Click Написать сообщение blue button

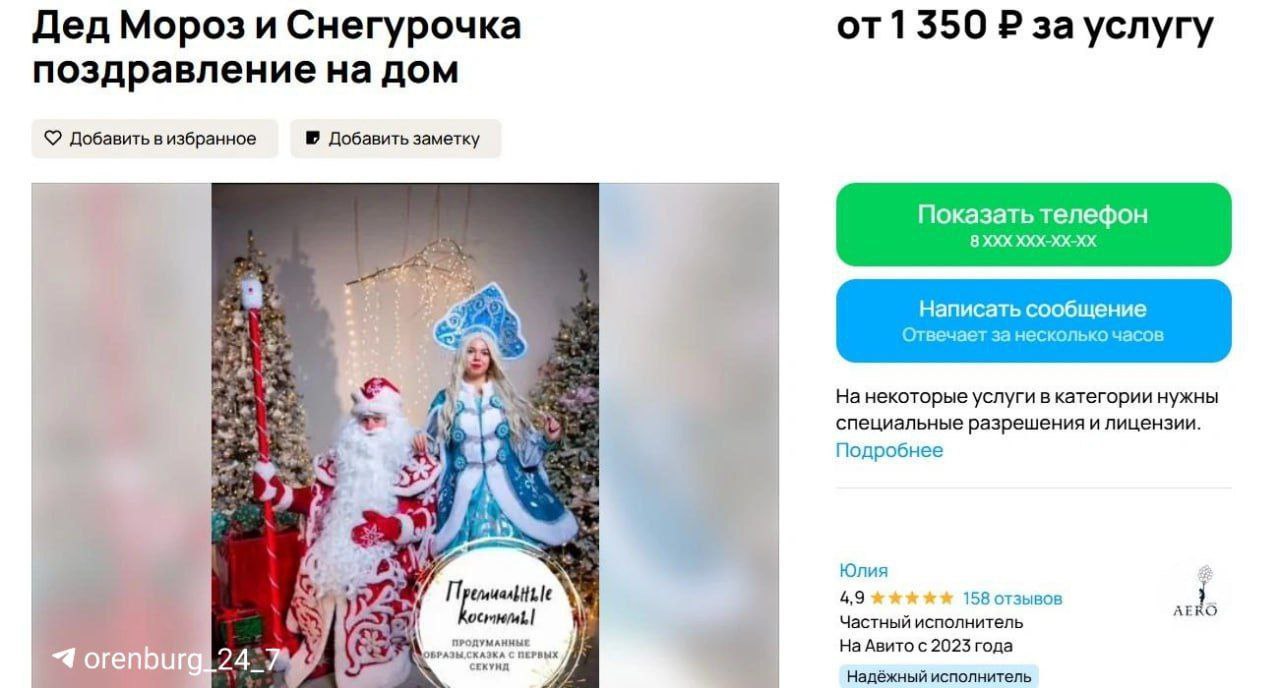(1033, 320)
